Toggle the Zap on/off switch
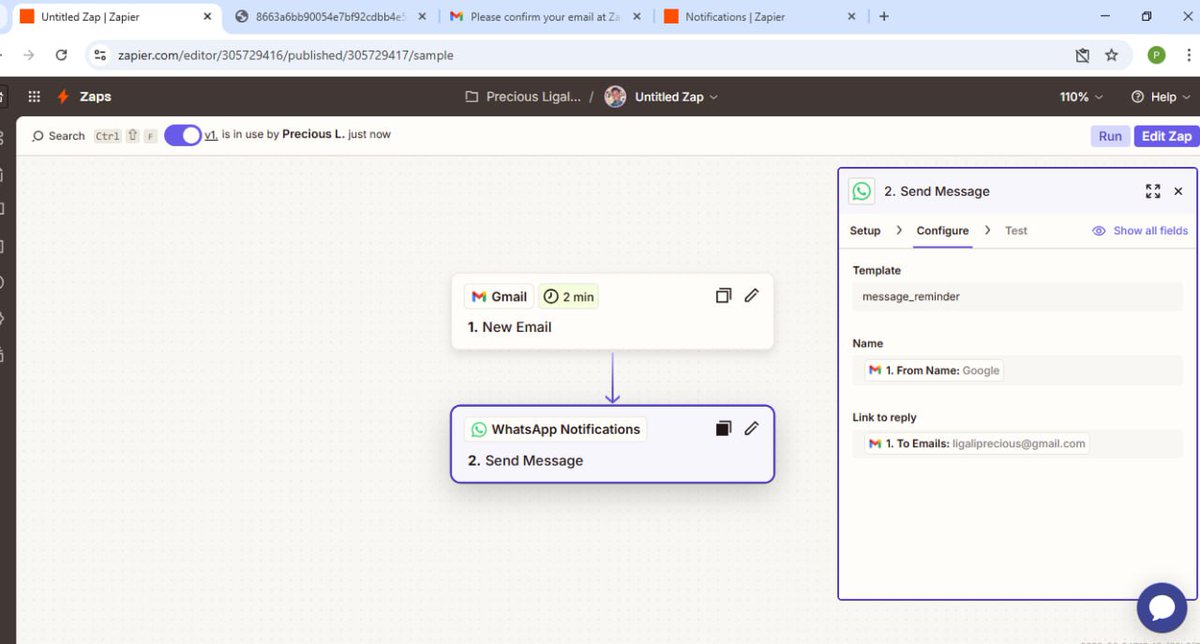Screen dimensions: 1200x644 coord(183,135)
